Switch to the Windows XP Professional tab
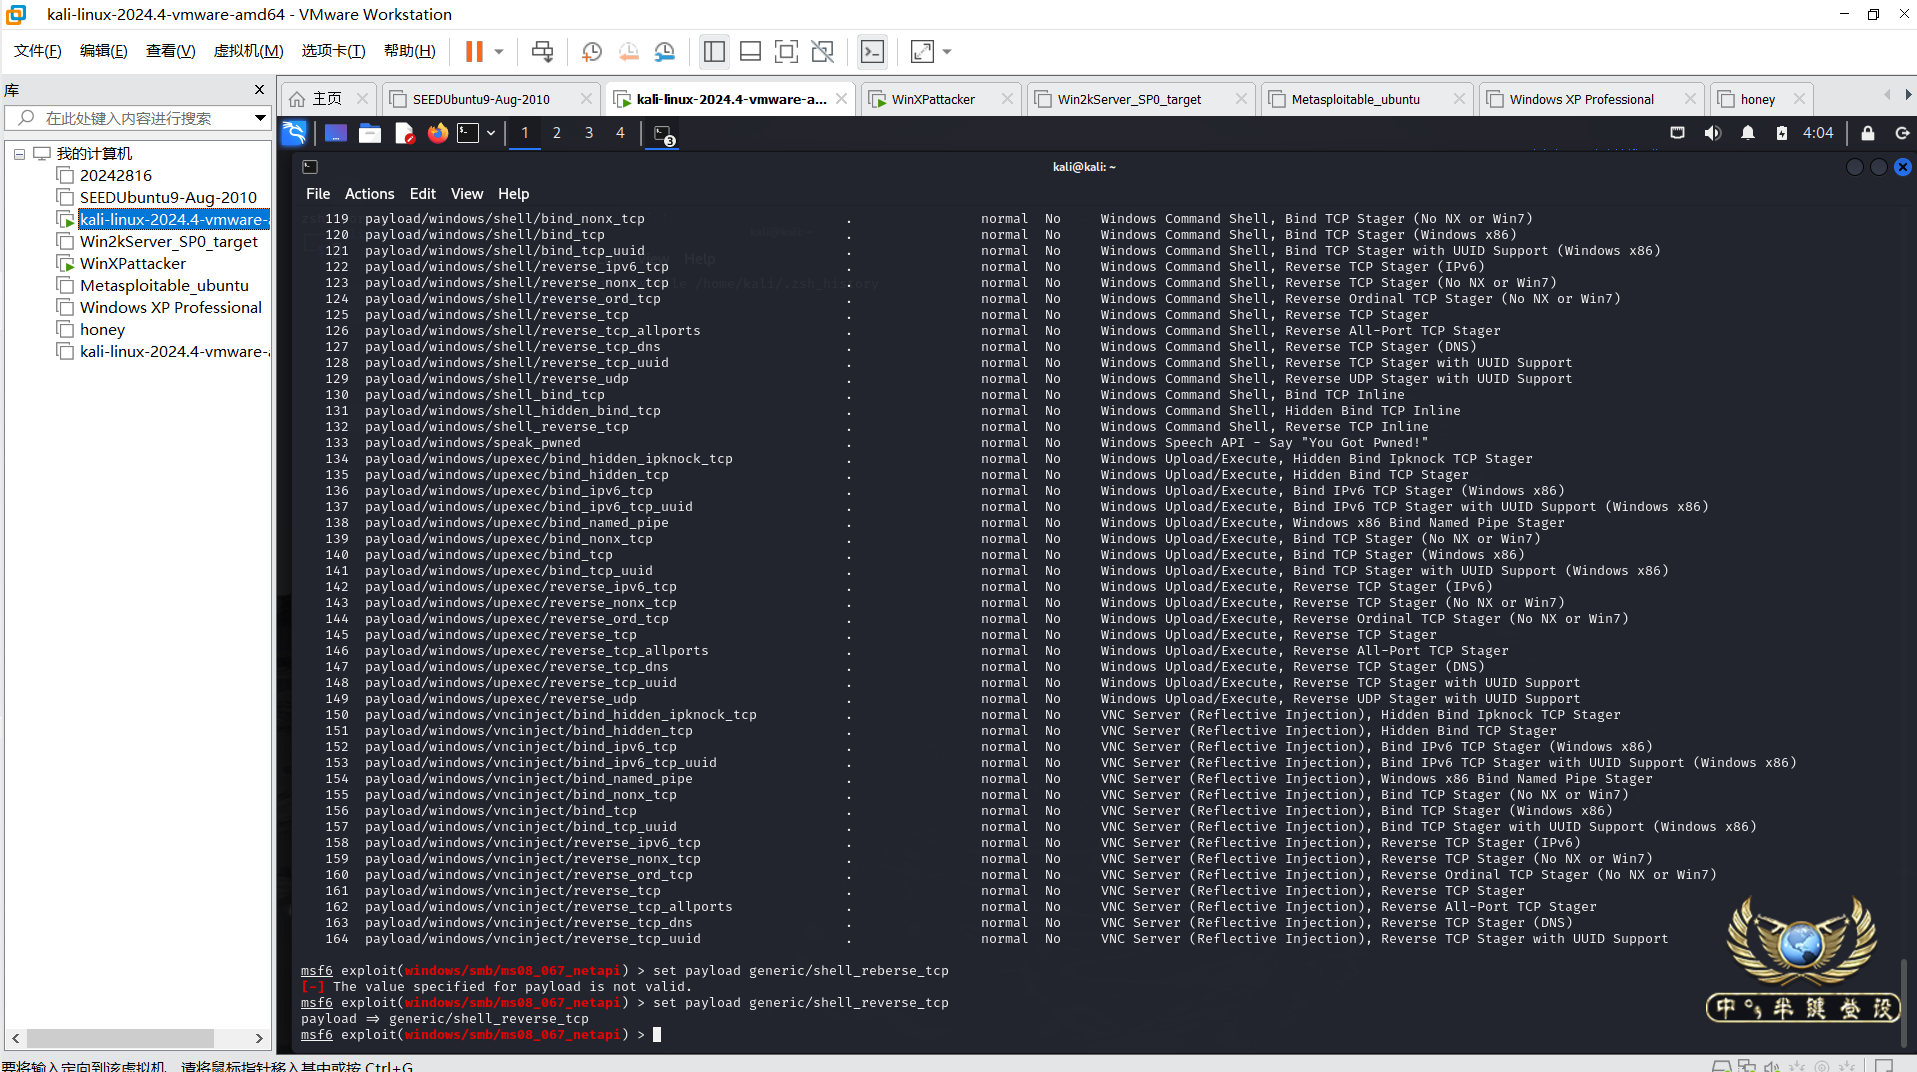 (1581, 99)
